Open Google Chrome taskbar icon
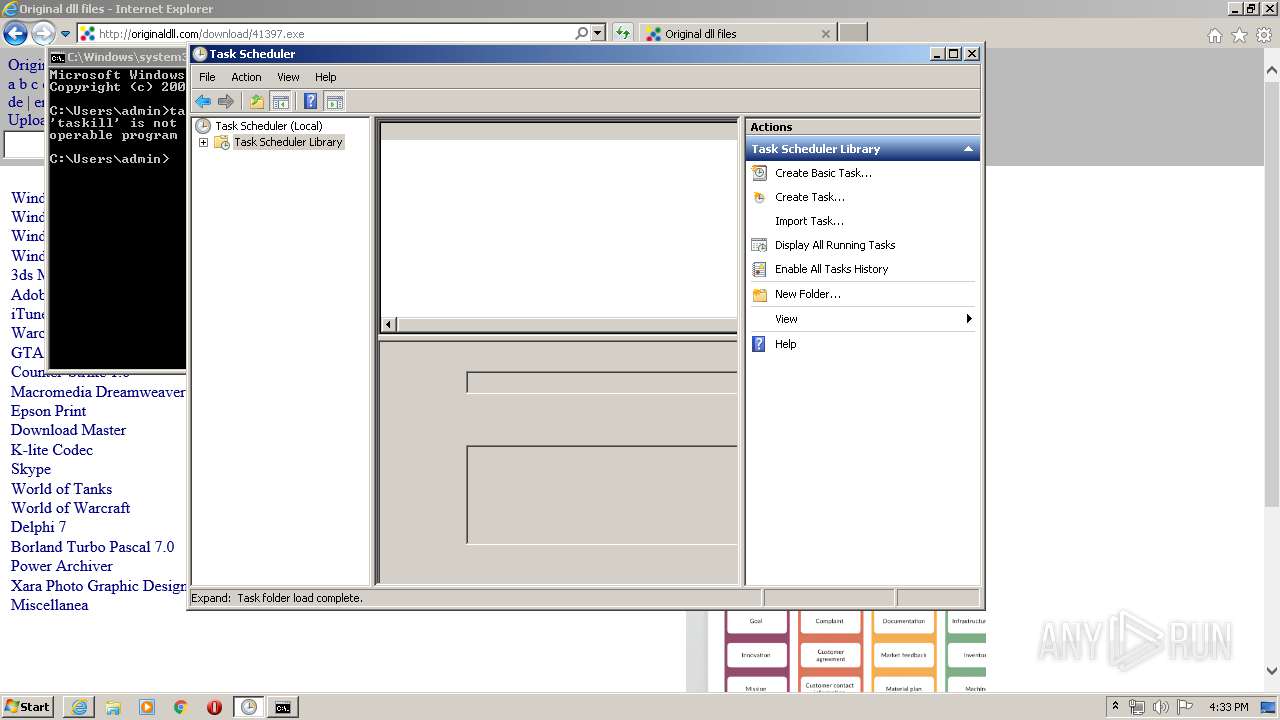The image size is (1280, 720). pos(180,707)
